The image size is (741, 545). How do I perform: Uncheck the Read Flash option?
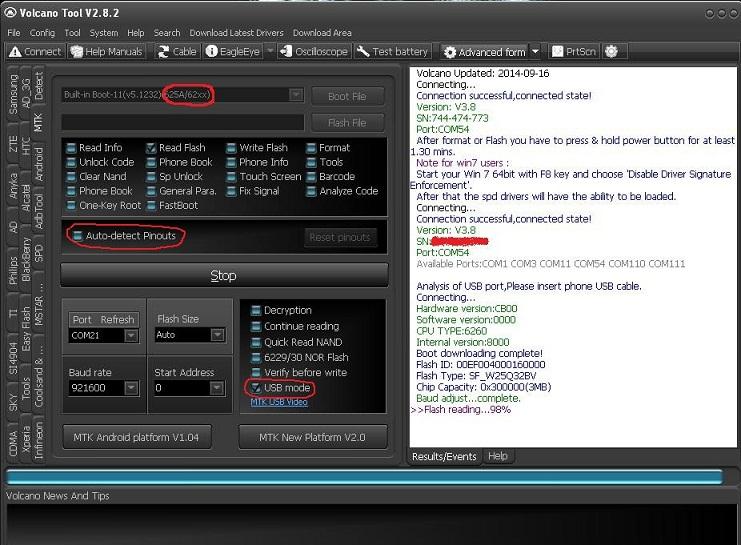[176, 147]
